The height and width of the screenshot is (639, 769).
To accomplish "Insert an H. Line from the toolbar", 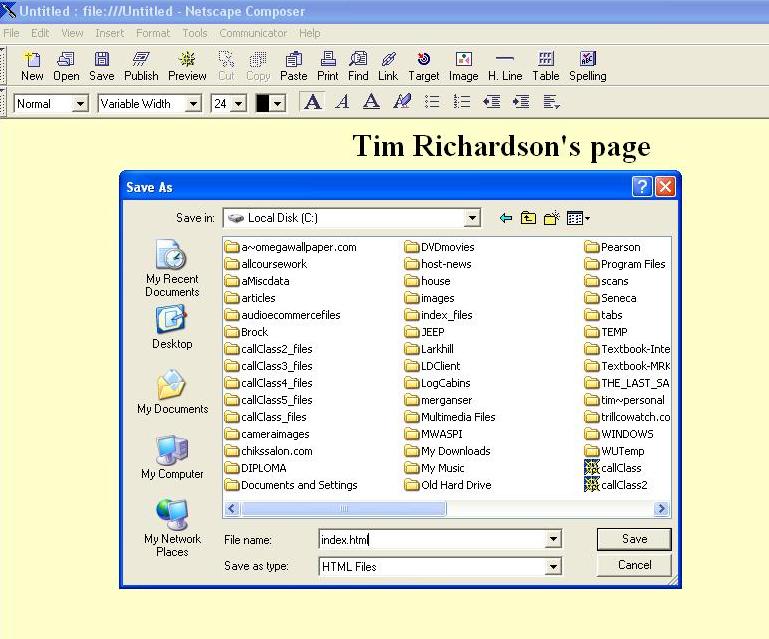I will click(505, 66).
